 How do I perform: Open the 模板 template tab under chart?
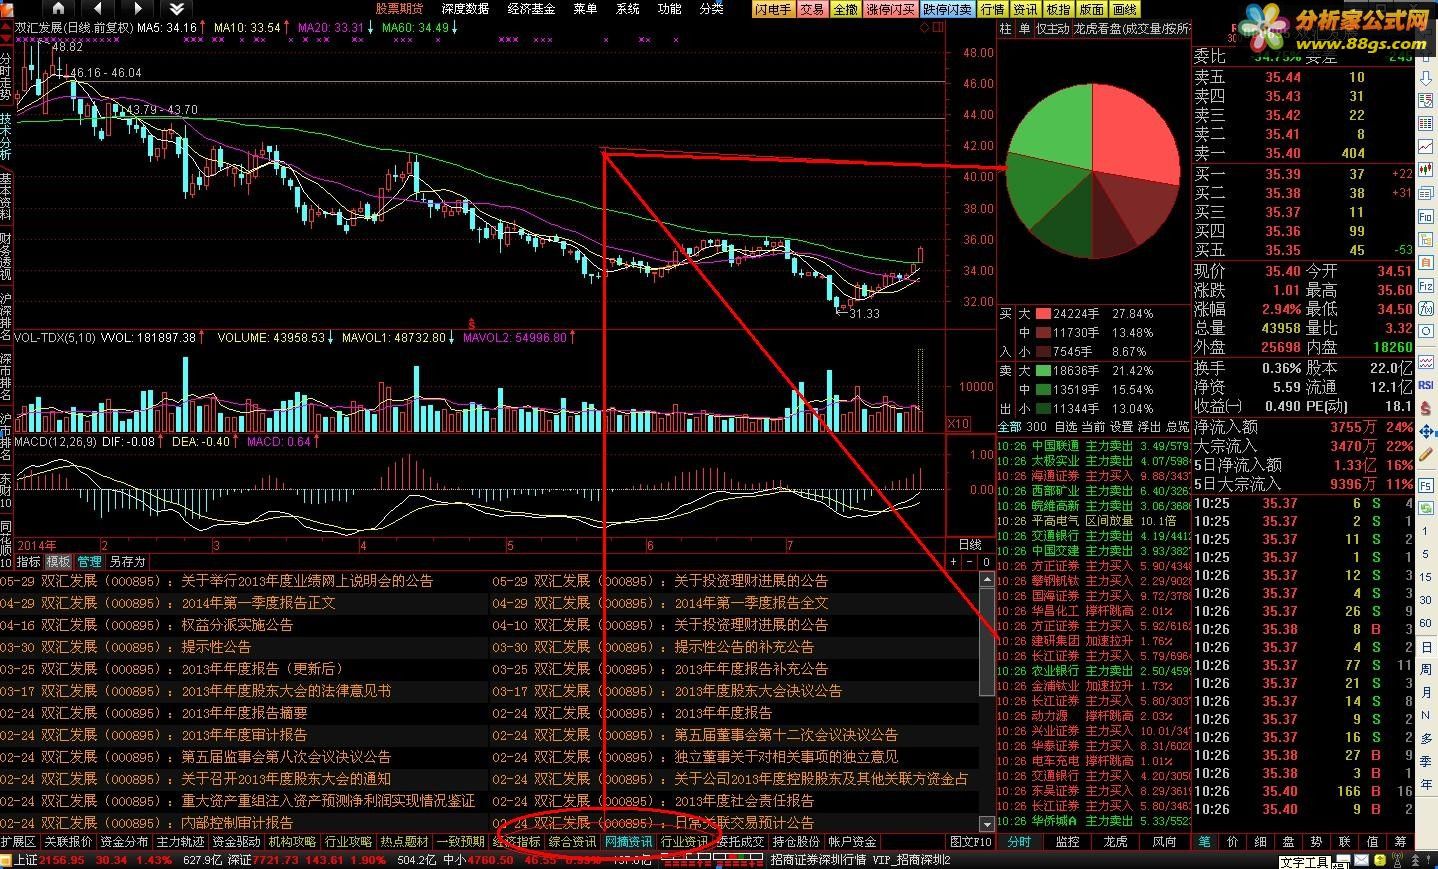pos(59,562)
